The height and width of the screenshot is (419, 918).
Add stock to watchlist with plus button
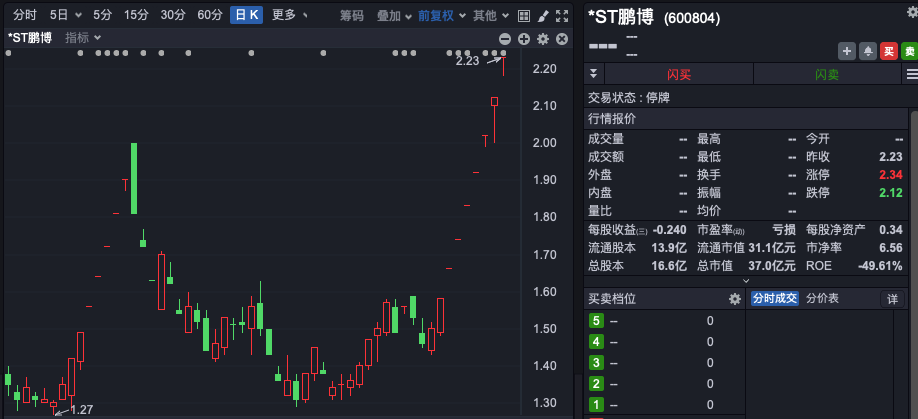click(x=847, y=51)
